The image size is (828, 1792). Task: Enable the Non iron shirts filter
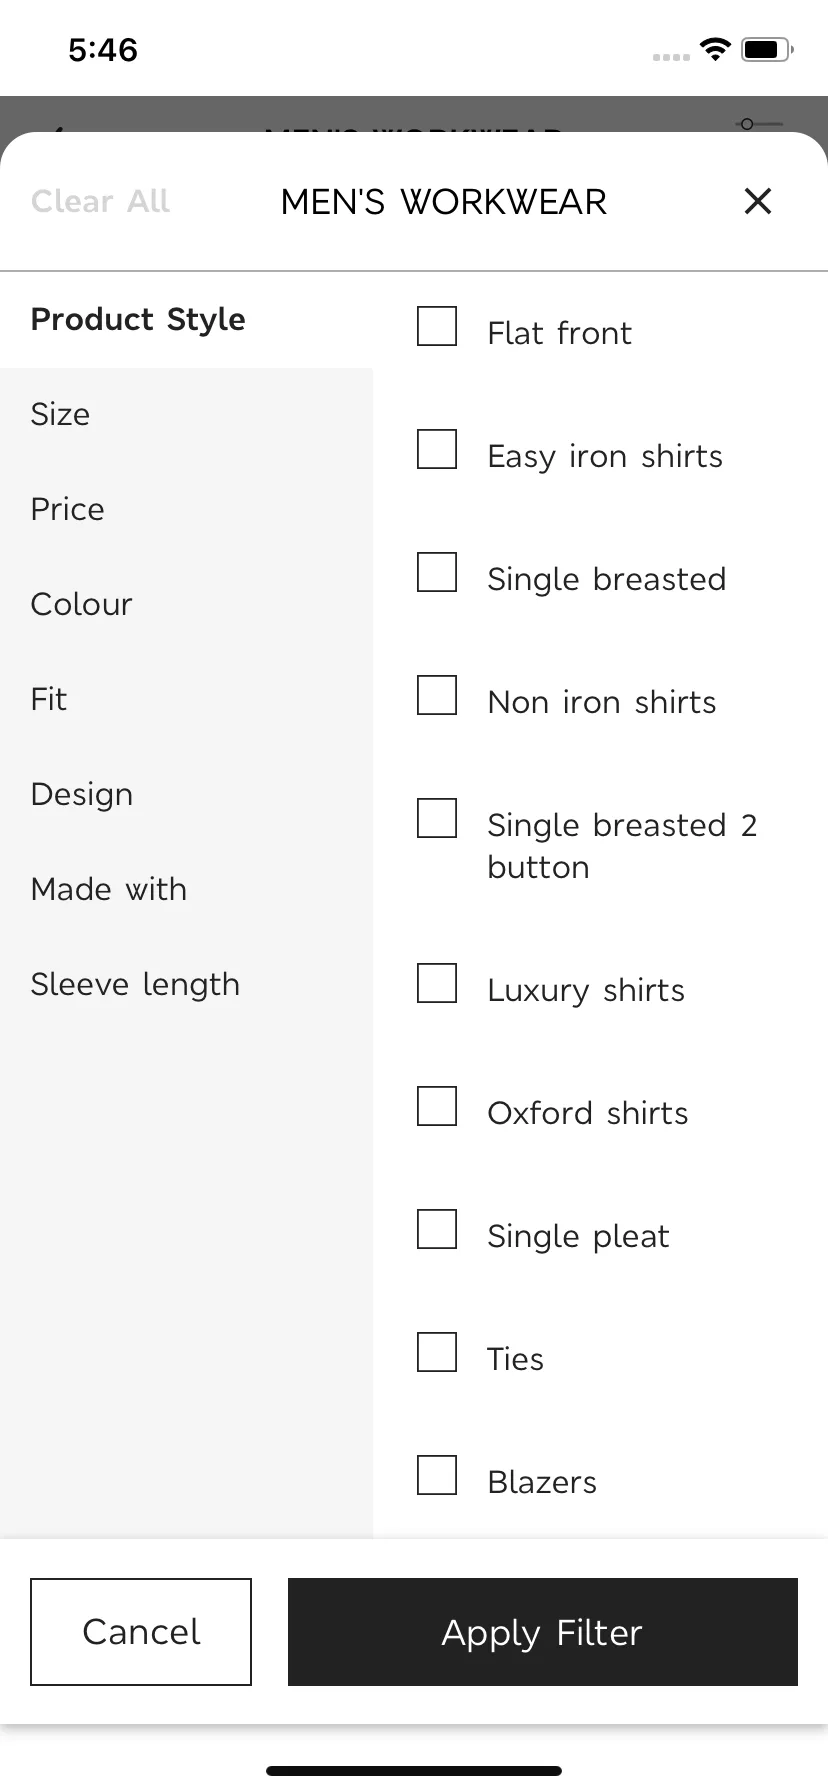pos(437,695)
